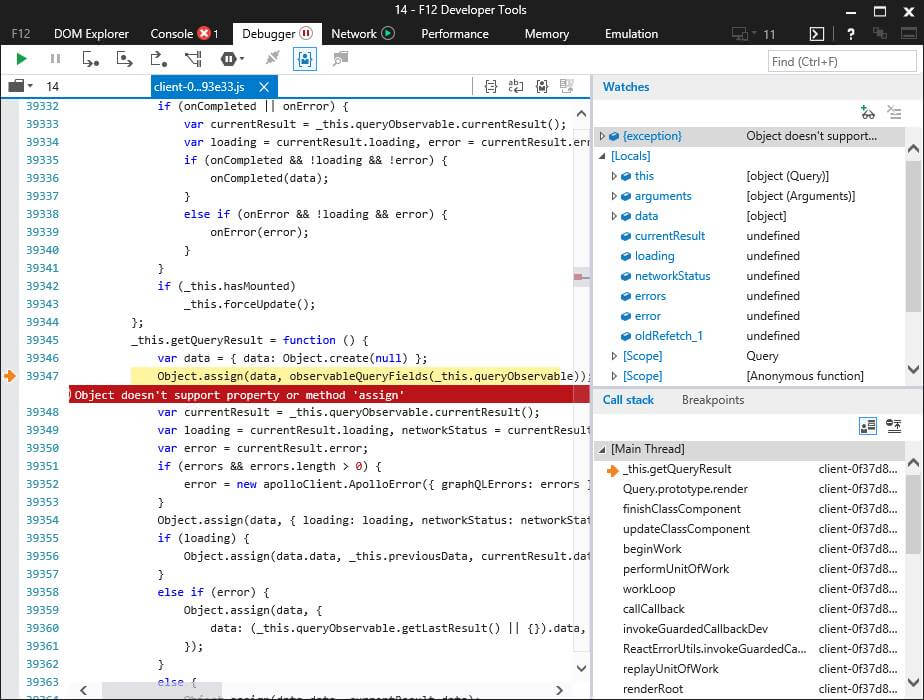Click the red error message banner
The height and width of the screenshot is (700, 924).
pyautogui.click(x=329, y=395)
